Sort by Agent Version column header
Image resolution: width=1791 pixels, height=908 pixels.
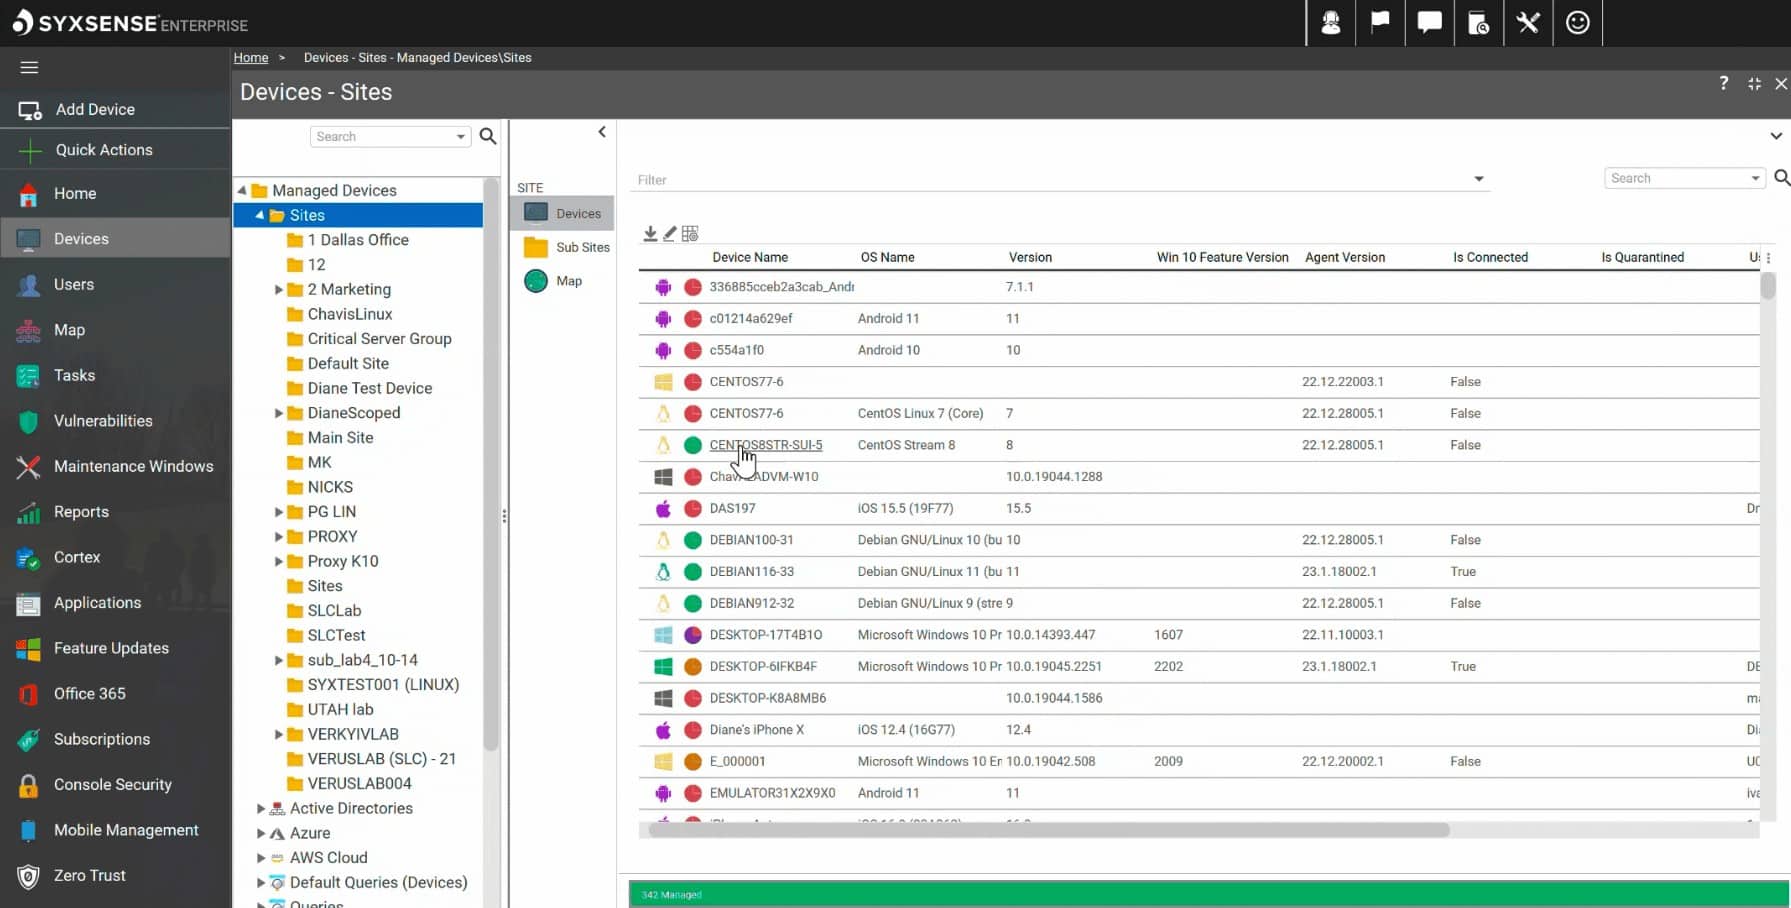(x=1345, y=257)
